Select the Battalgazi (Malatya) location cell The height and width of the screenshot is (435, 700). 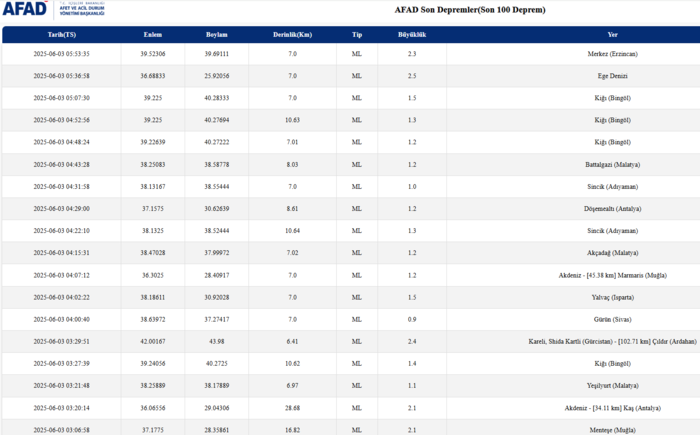612,165
